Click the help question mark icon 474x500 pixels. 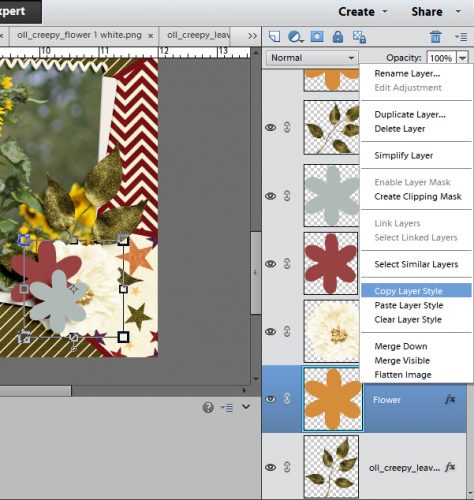tap(208, 407)
